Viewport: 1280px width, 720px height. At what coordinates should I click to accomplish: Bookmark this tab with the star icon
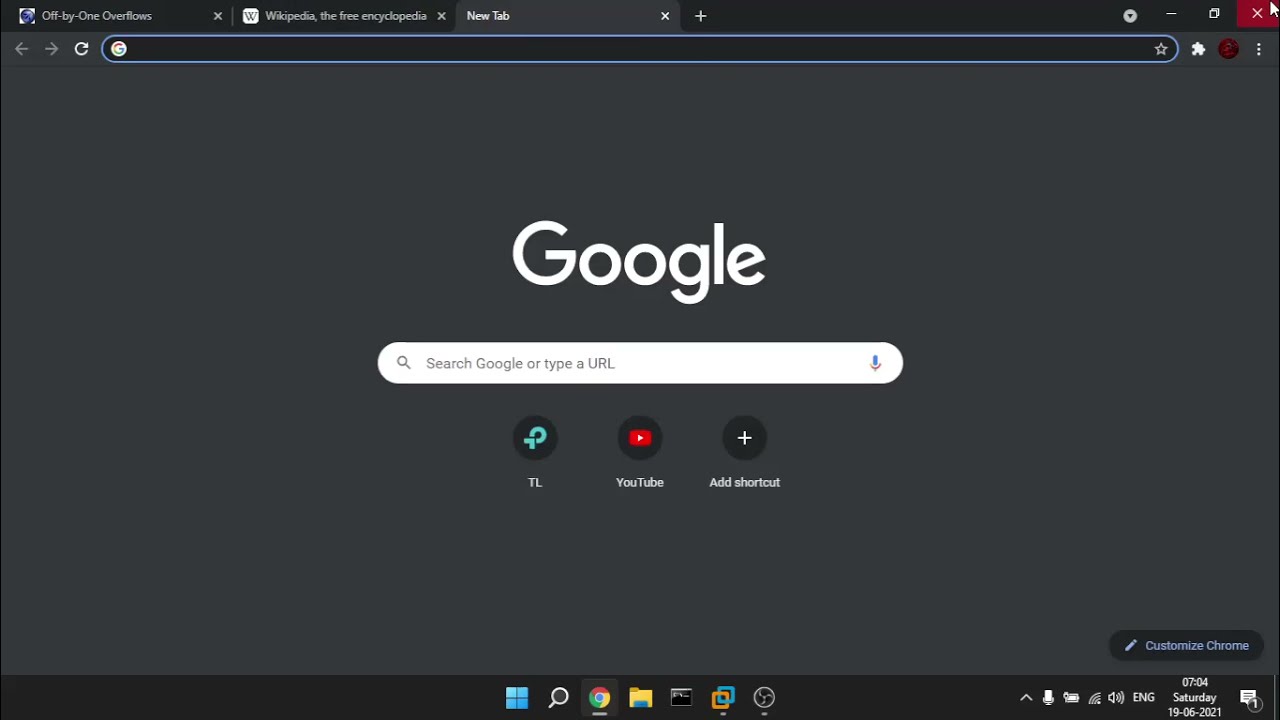pos(1161,49)
